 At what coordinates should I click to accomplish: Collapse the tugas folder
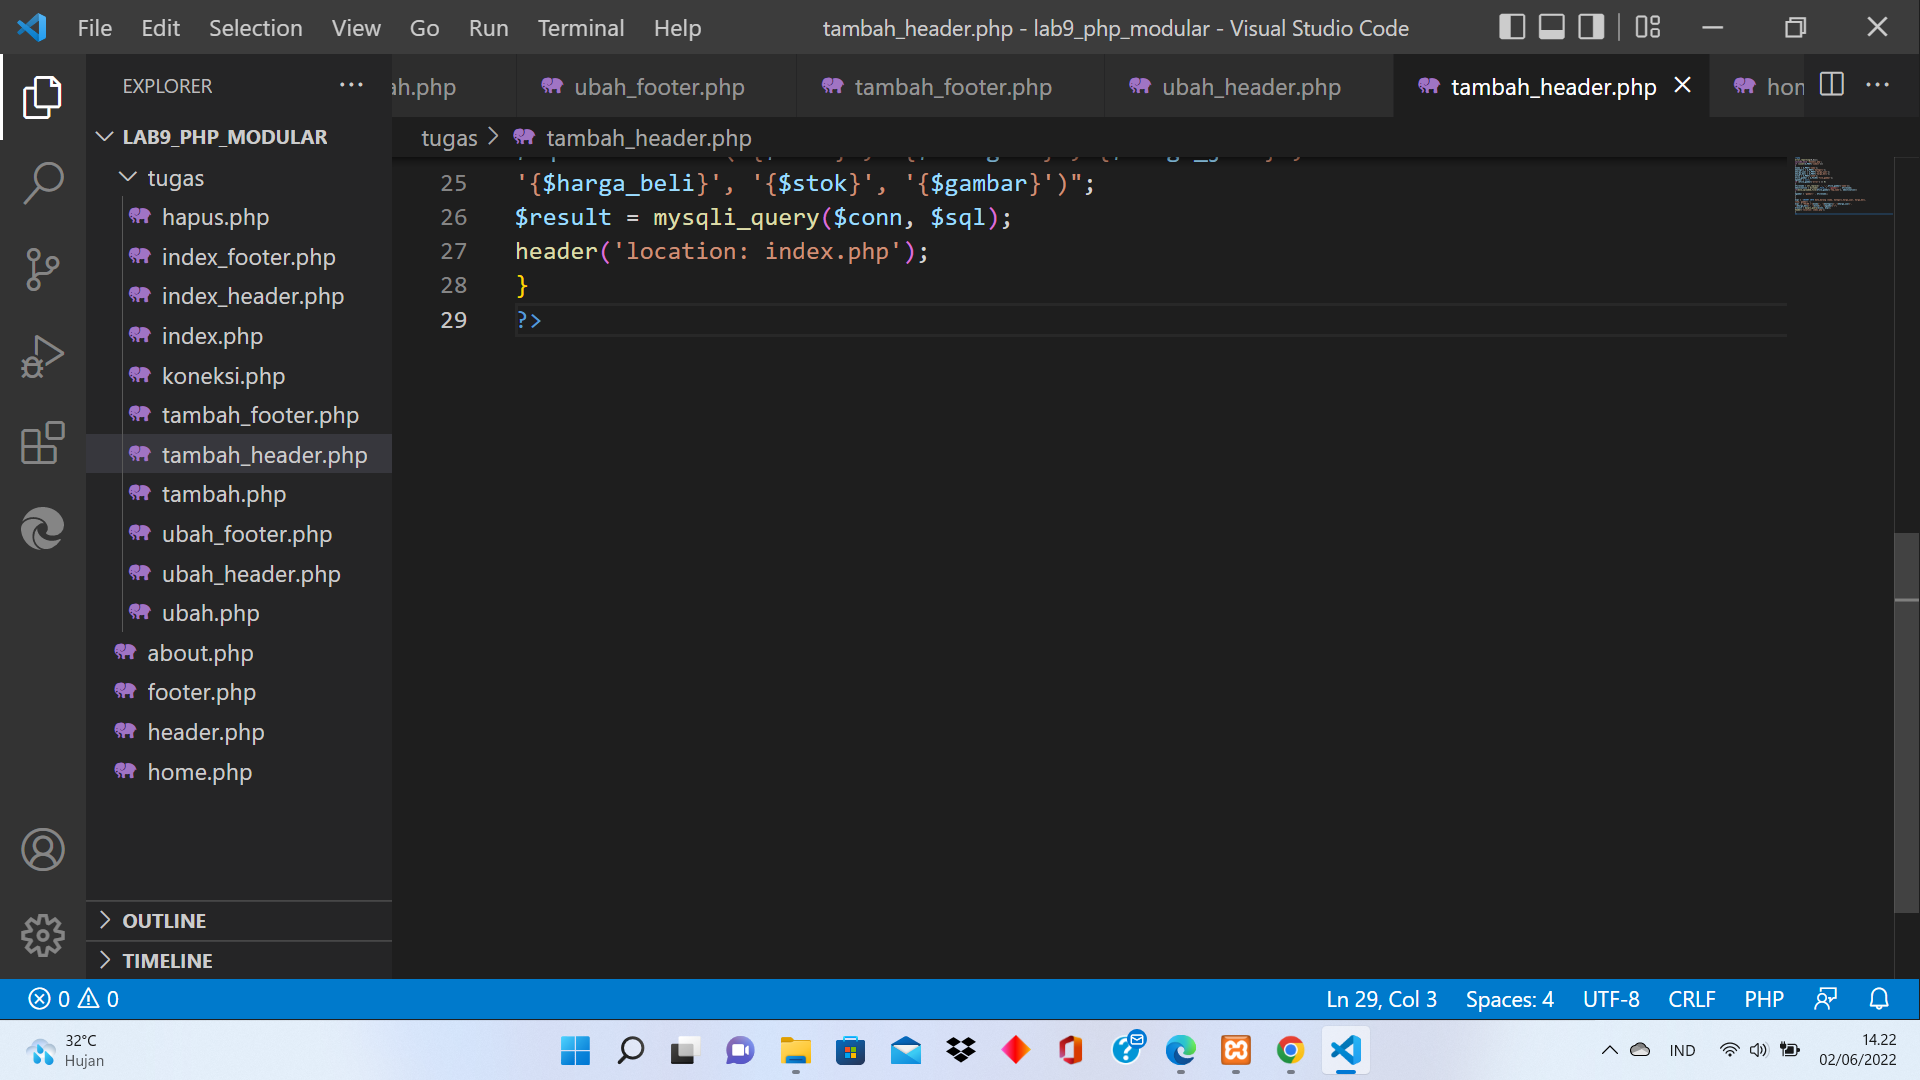239,178
